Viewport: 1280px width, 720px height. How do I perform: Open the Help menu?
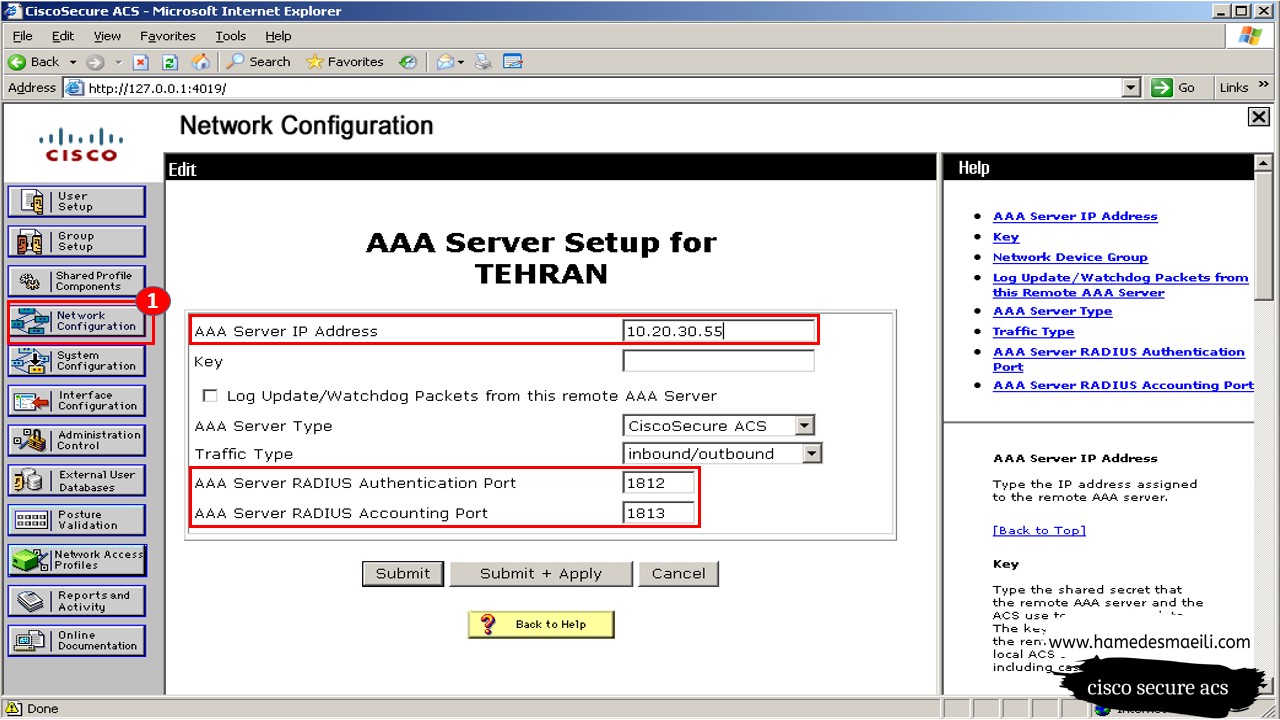(x=279, y=36)
